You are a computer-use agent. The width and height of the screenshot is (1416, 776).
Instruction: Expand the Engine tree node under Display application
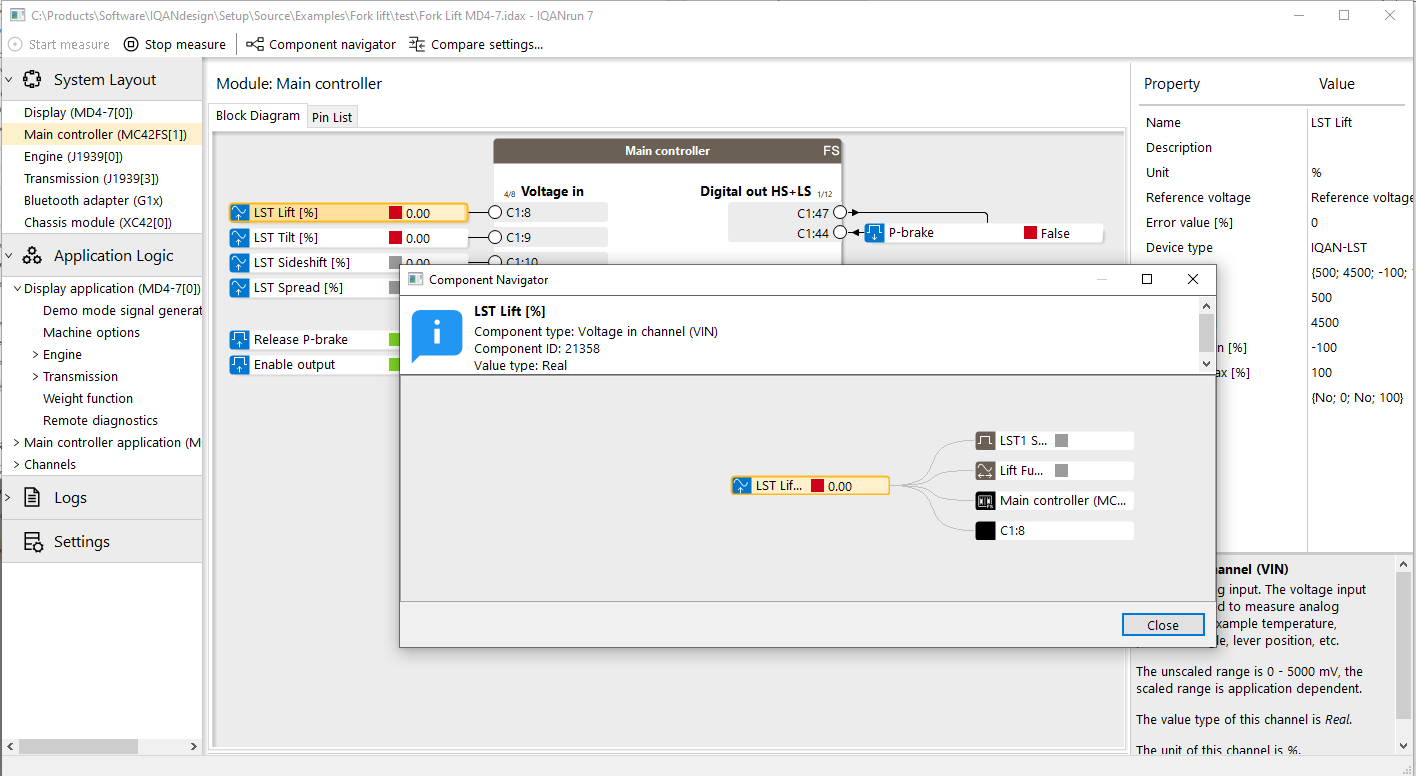tap(36, 355)
